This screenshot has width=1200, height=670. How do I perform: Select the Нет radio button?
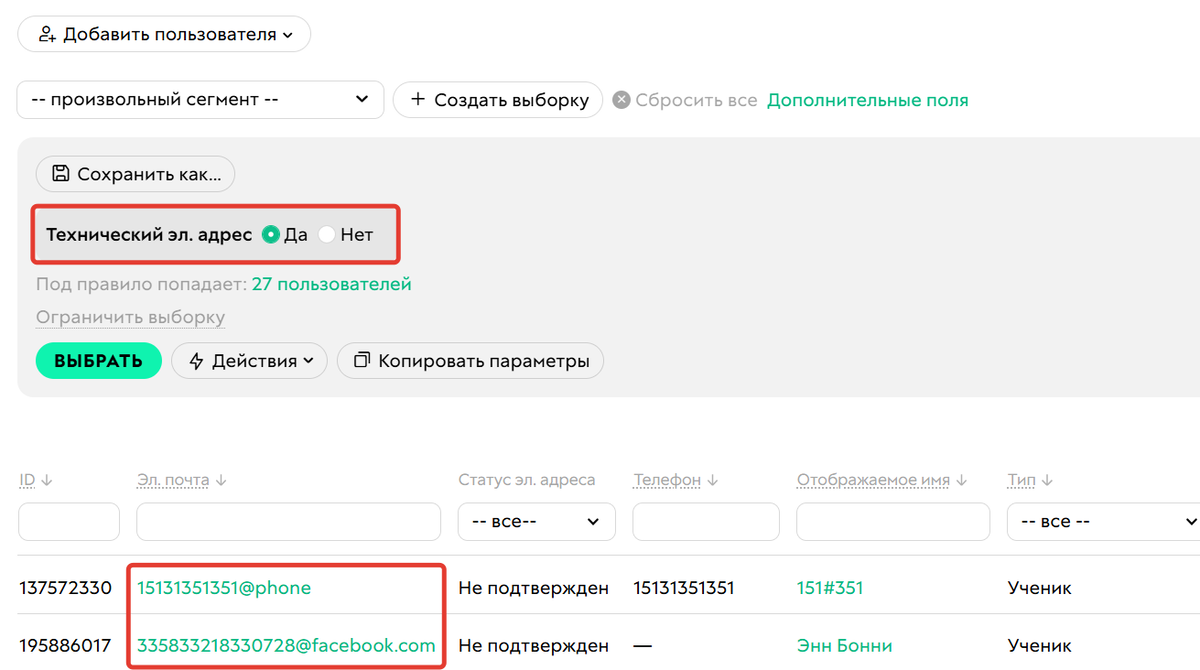click(x=328, y=234)
